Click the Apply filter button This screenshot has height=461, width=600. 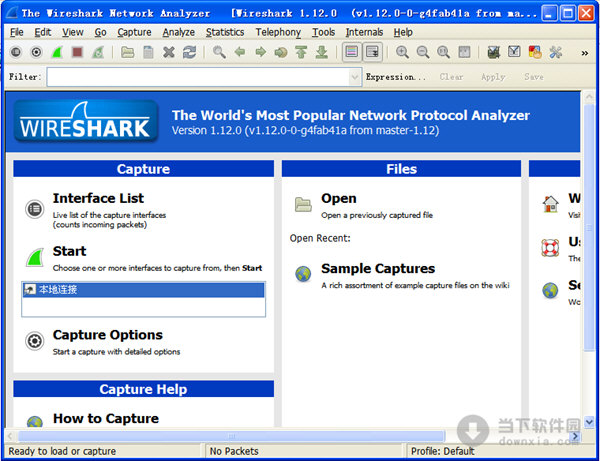click(493, 77)
